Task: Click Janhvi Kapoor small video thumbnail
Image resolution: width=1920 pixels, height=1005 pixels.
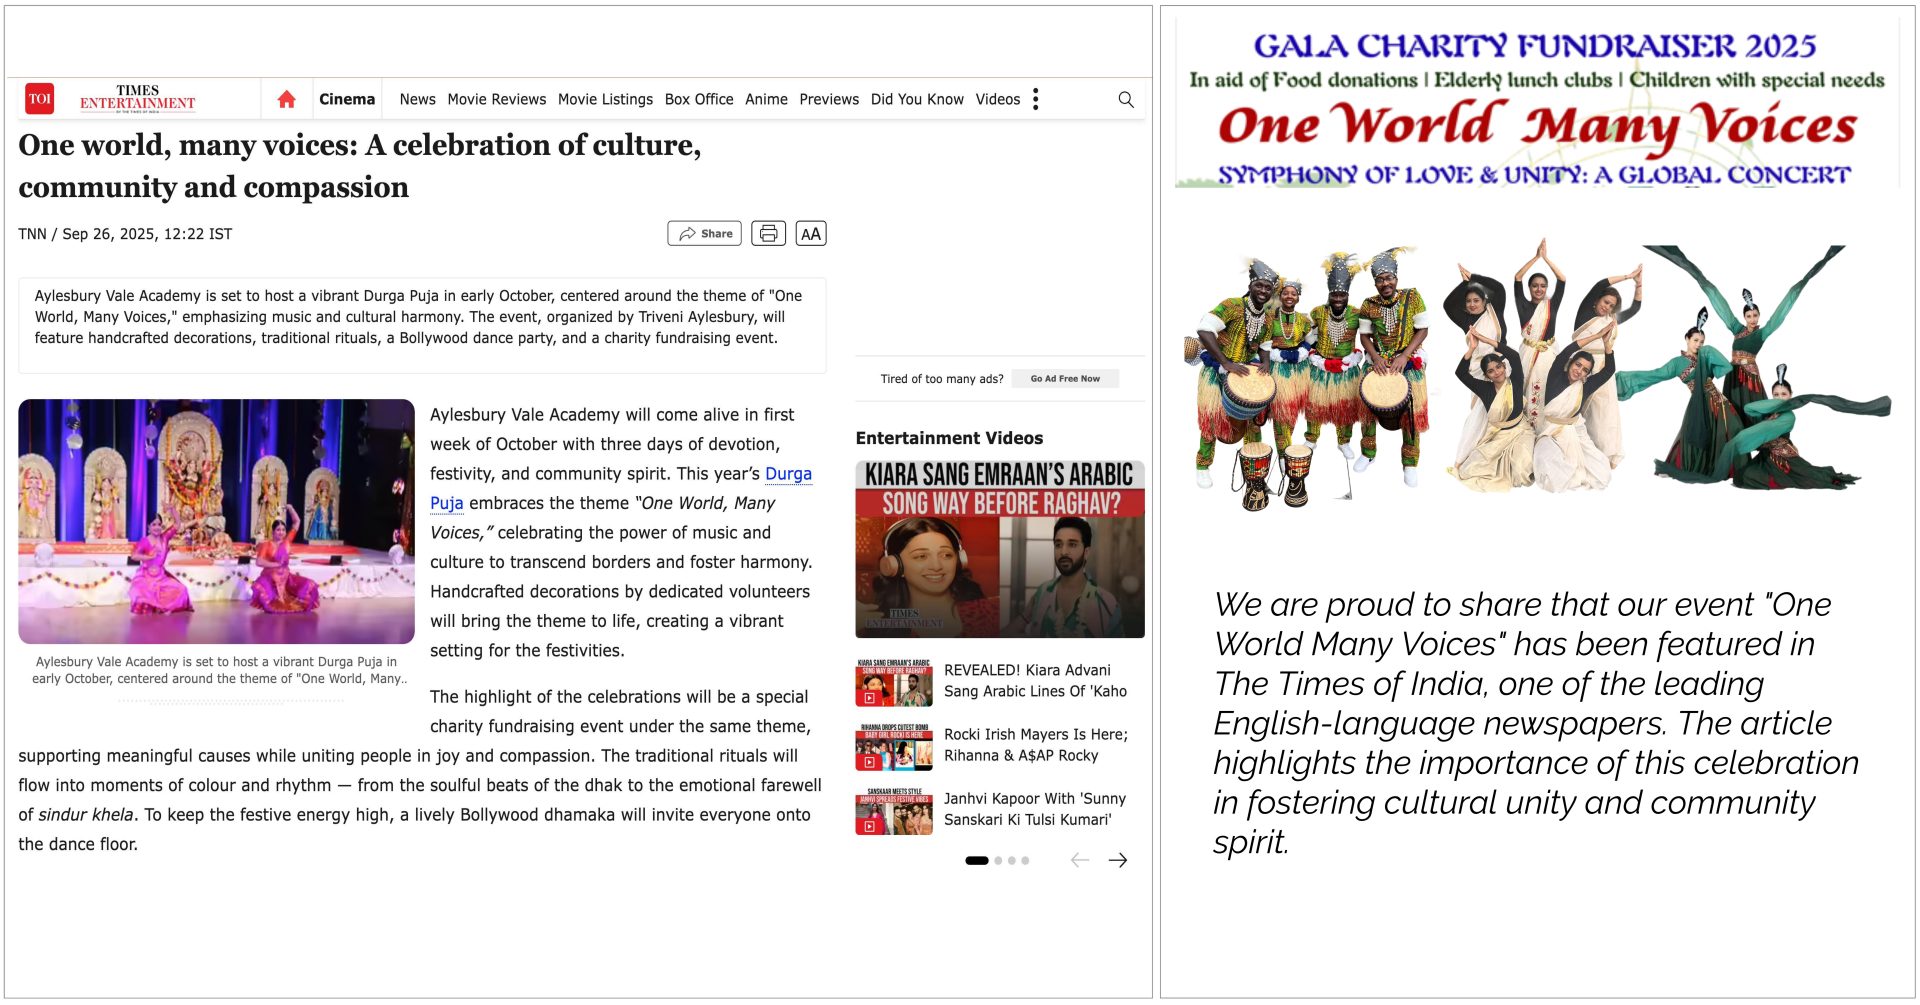Action: click(894, 811)
